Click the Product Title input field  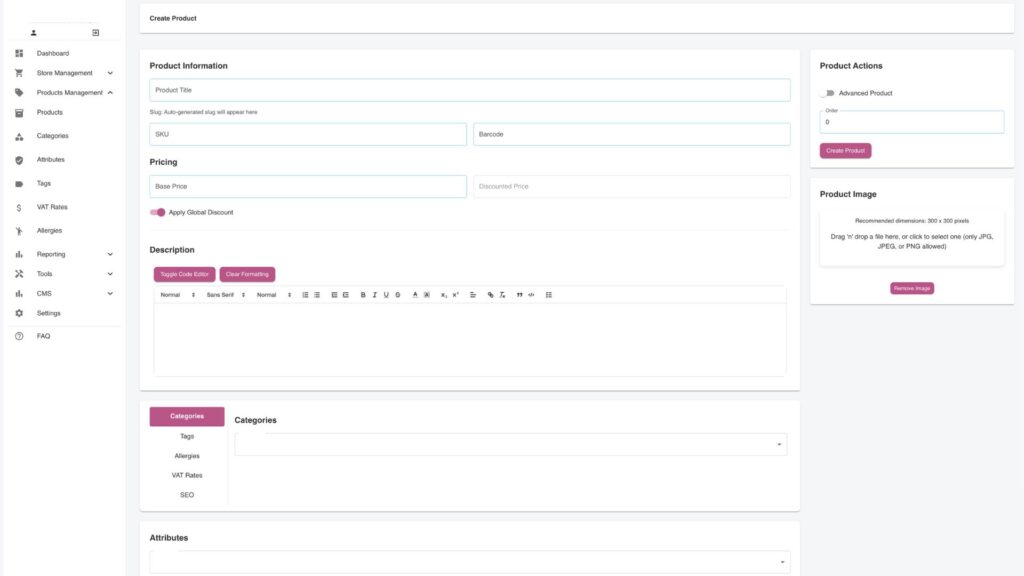click(468, 89)
